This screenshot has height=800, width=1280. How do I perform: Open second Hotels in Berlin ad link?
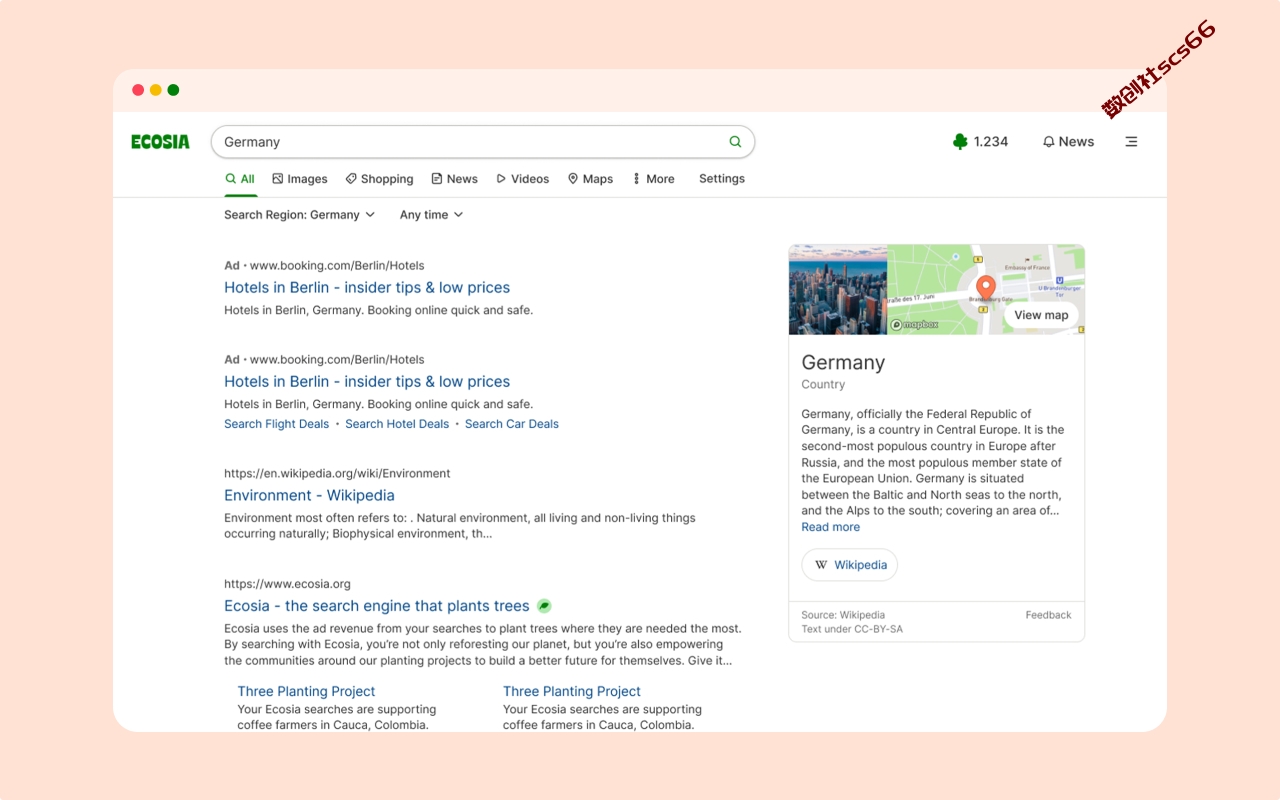(367, 382)
